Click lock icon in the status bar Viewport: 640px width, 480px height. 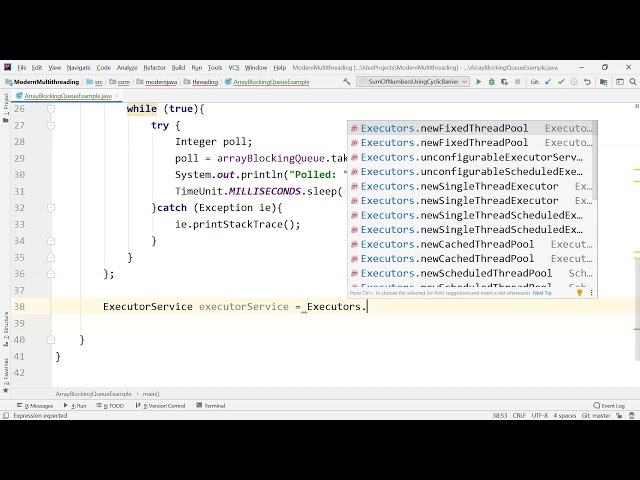pyautogui.click(x=620, y=416)
